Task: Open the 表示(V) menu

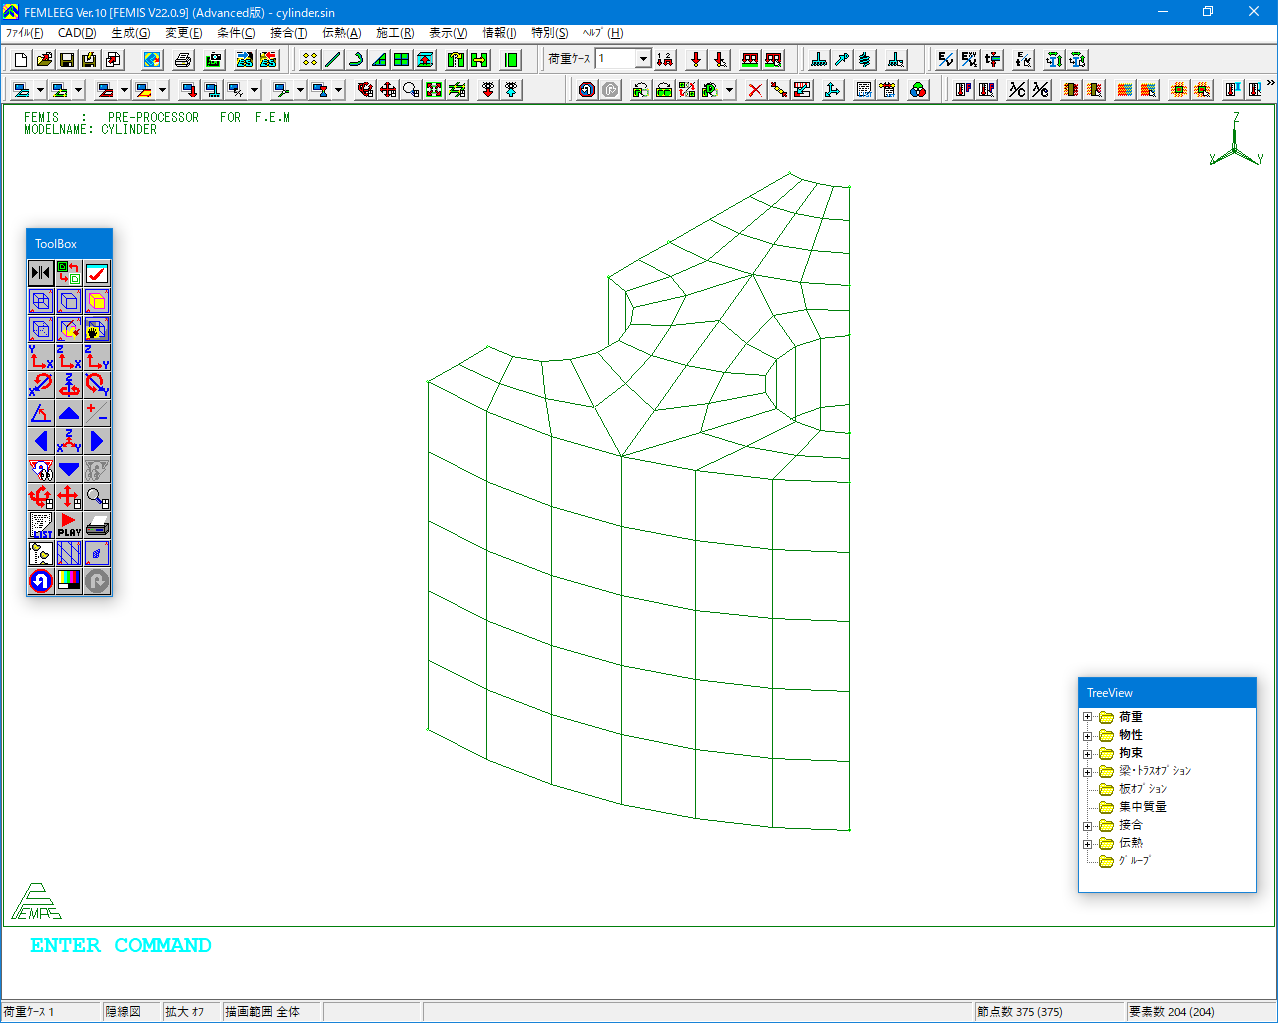Action: 448,33
